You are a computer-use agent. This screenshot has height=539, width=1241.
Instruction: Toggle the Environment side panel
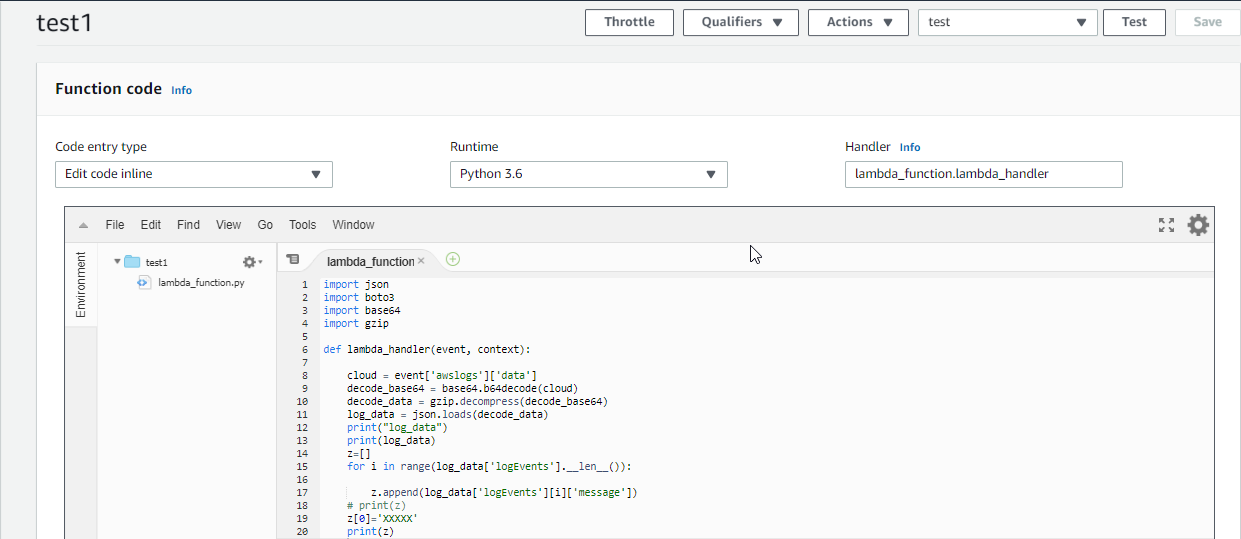click(81, 285)
